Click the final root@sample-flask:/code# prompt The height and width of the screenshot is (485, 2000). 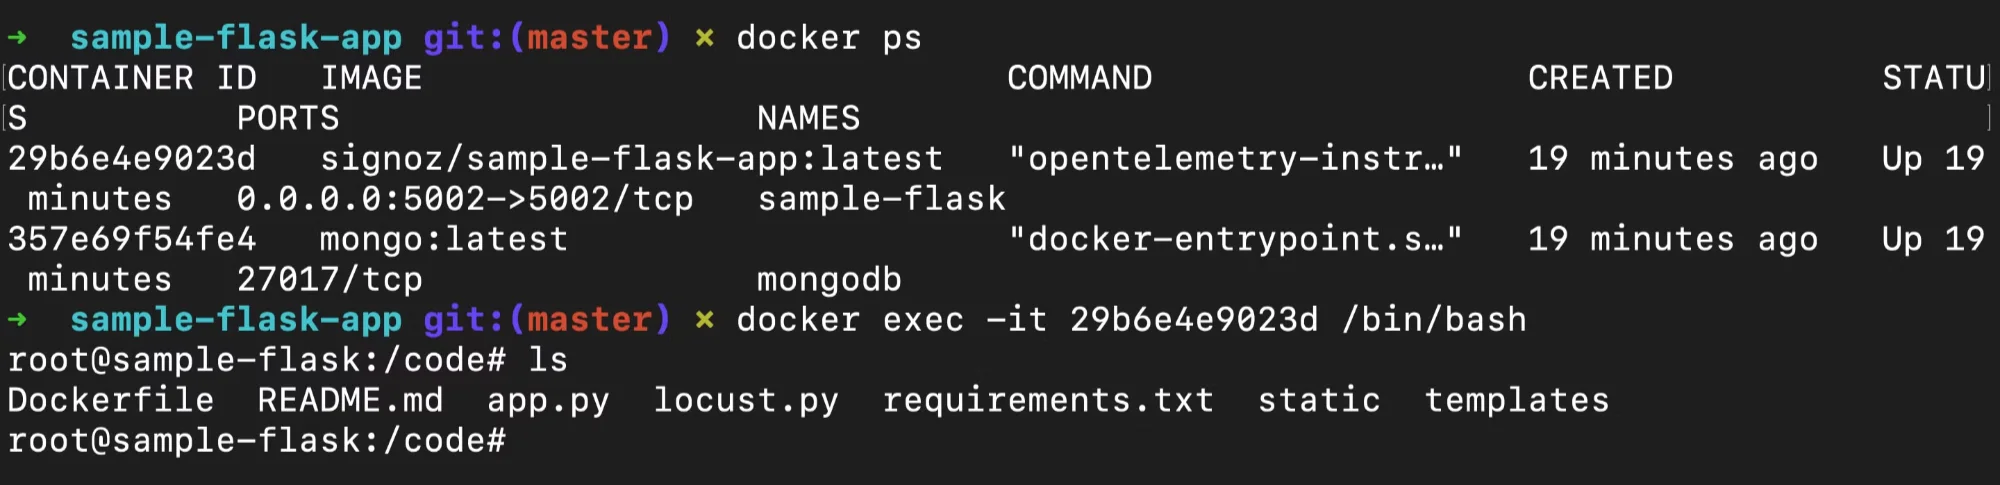coord(257,440)
